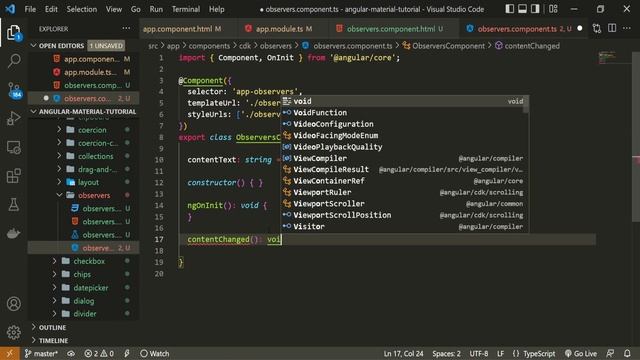Open the File menu

pos(30,9)
